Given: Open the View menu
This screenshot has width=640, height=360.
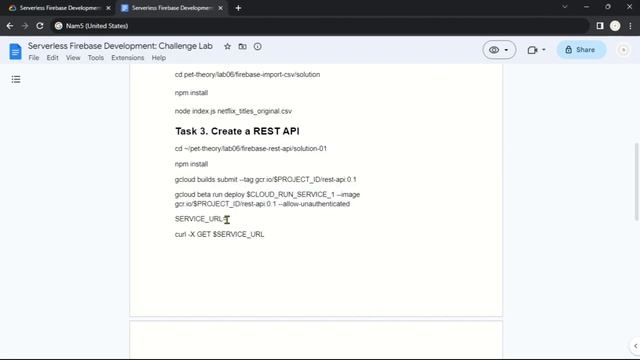Looking at the screenshot, I should point(73,58).
